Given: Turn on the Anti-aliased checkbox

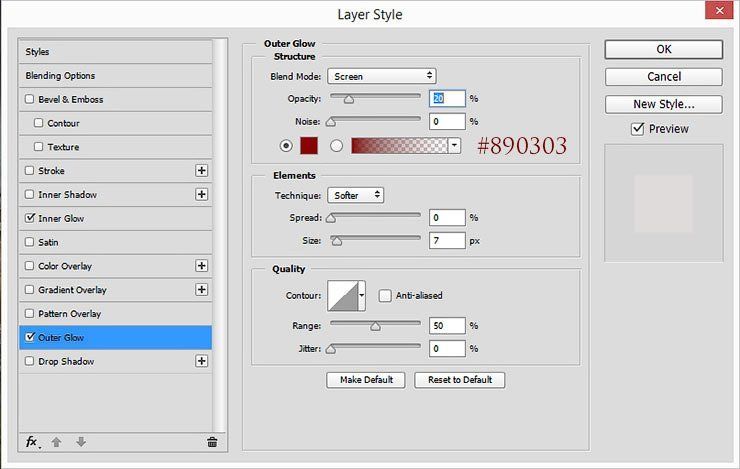Looking at the screenshot, I should tap(385, 296).
